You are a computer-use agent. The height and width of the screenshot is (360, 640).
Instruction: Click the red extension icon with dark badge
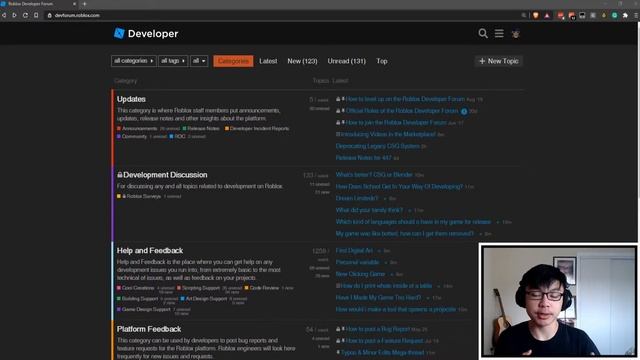pyautogui.click(x=572, y=16)
